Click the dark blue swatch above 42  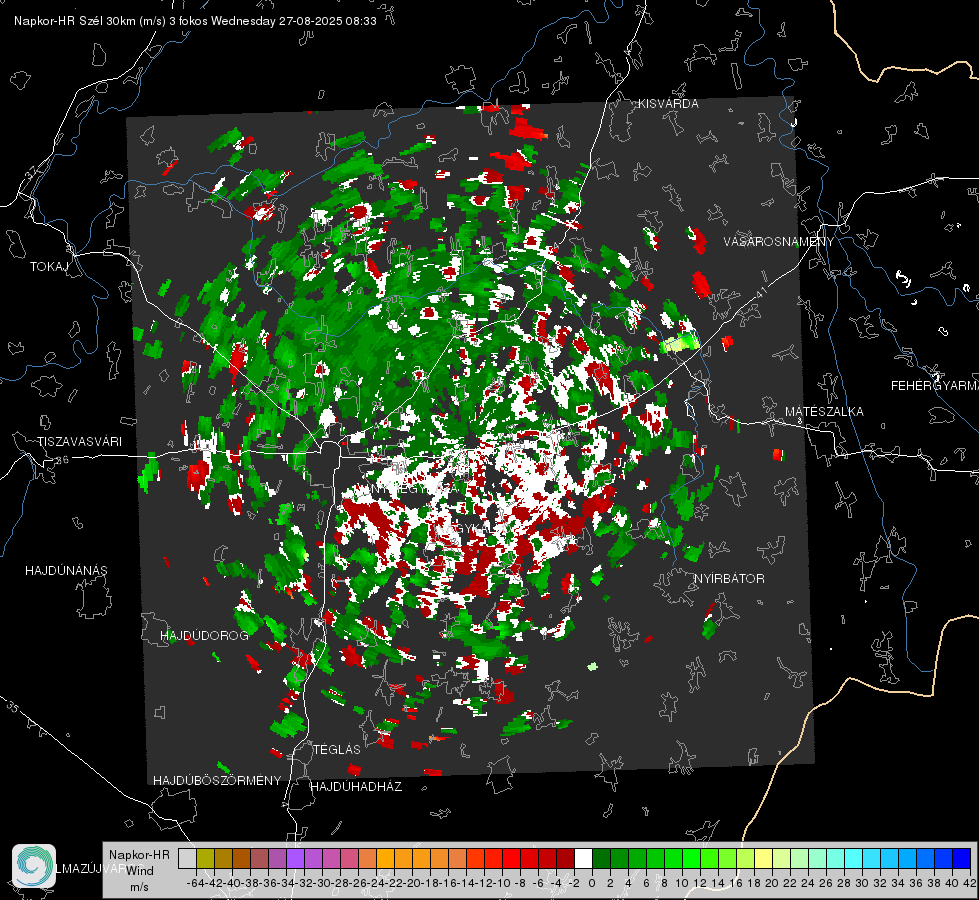pos(962,858)
